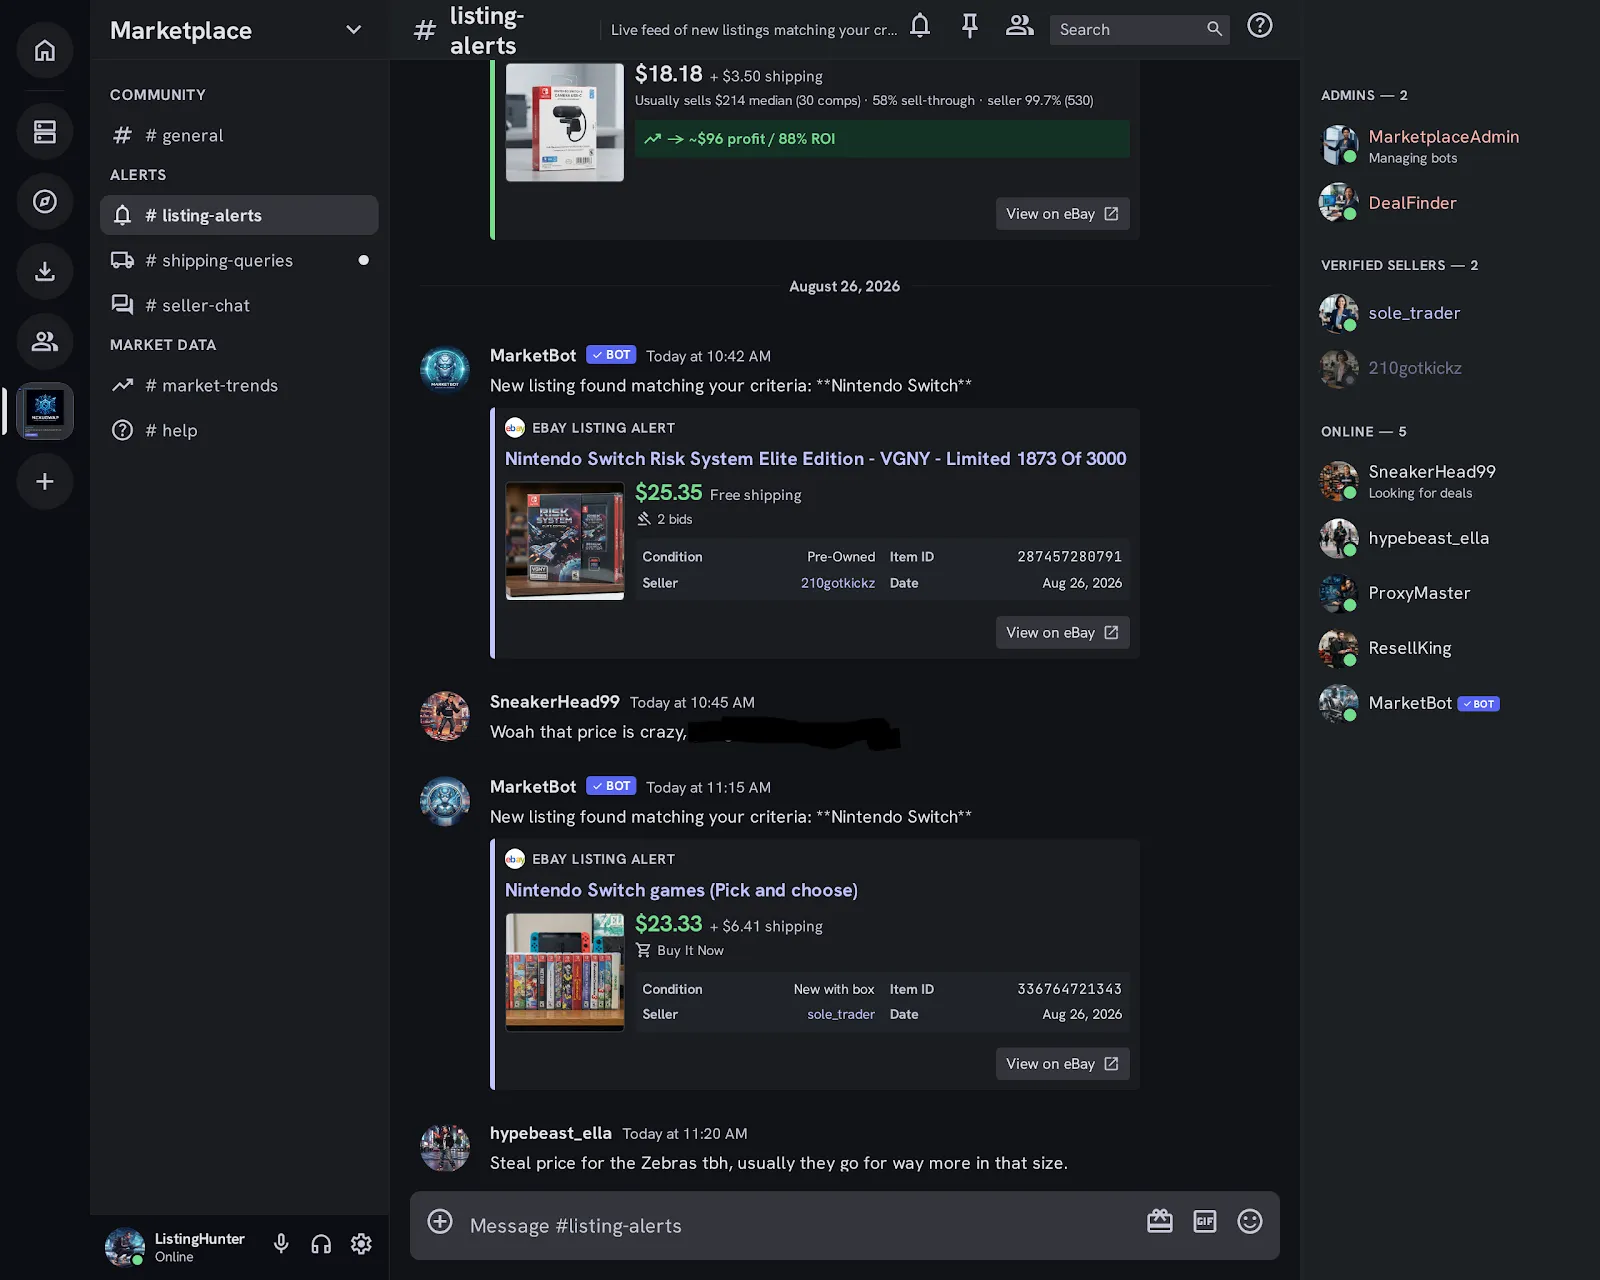Viewport: 1600px width, 1280px height.
Task: Open the Home icon in server rail
Action: 45,51
